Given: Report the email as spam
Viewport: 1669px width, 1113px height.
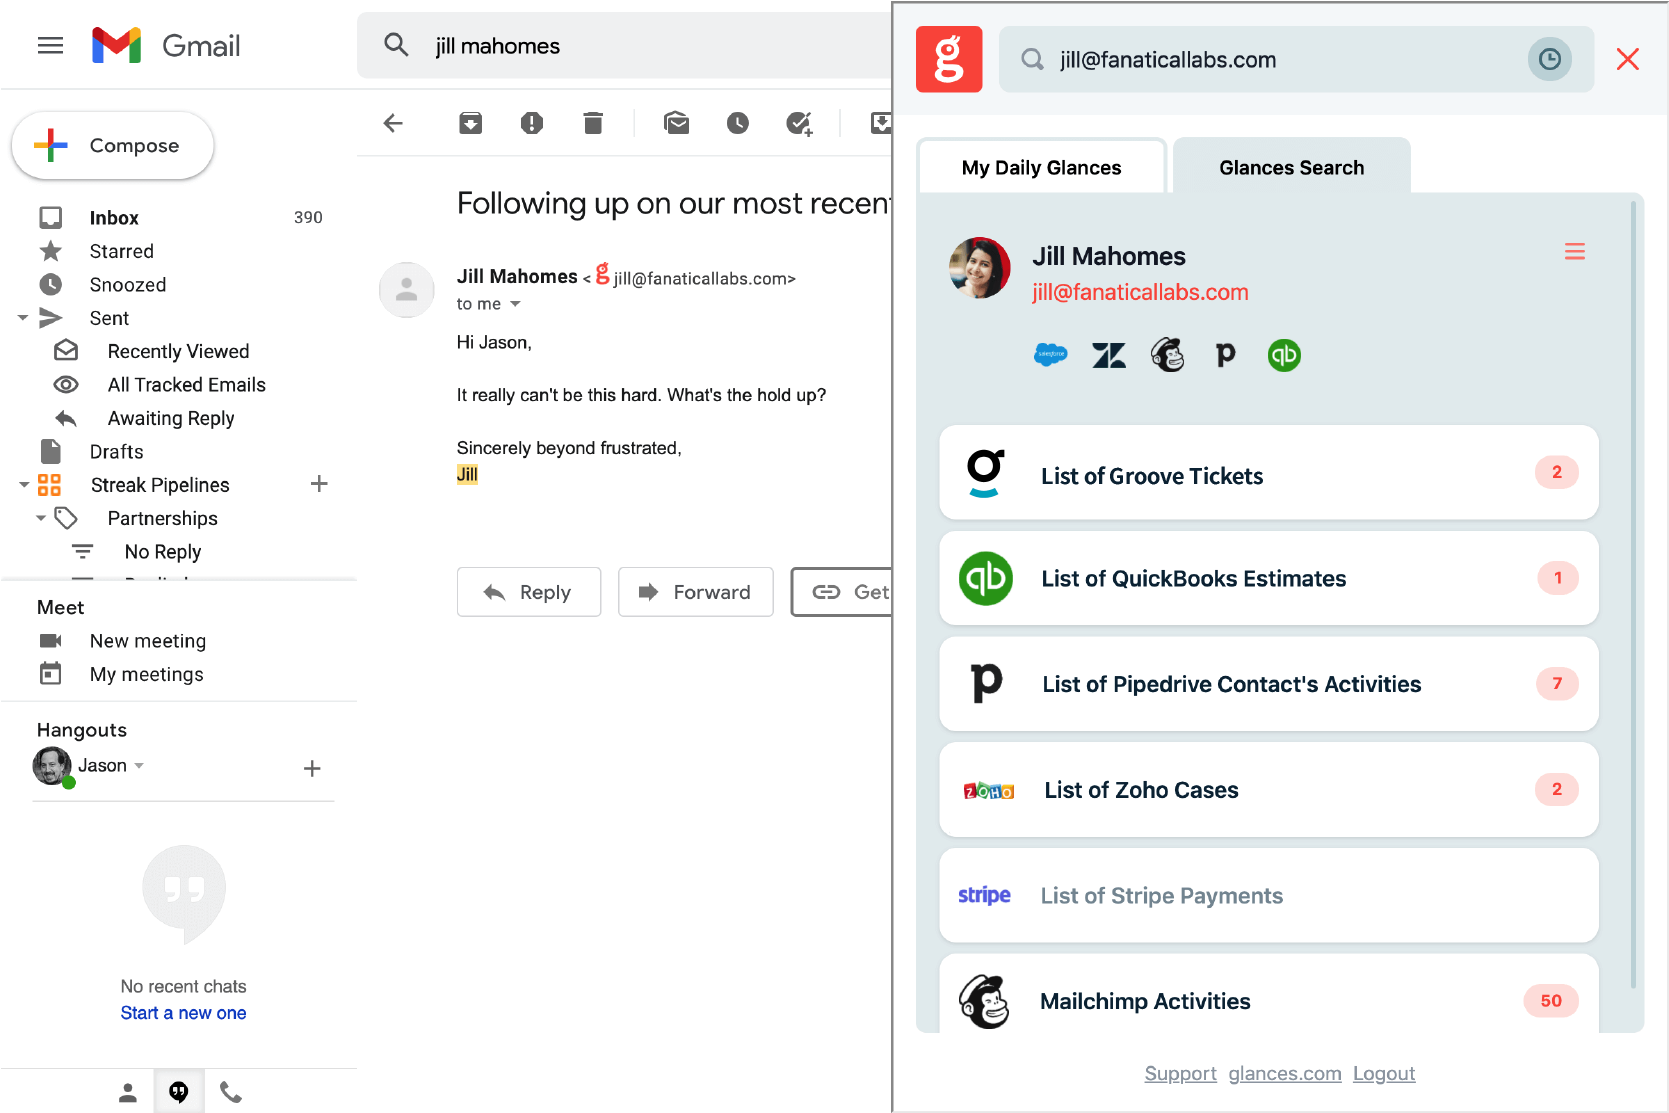Looking at the screenshot, I should pyautogui.click(x=532, y=123).
